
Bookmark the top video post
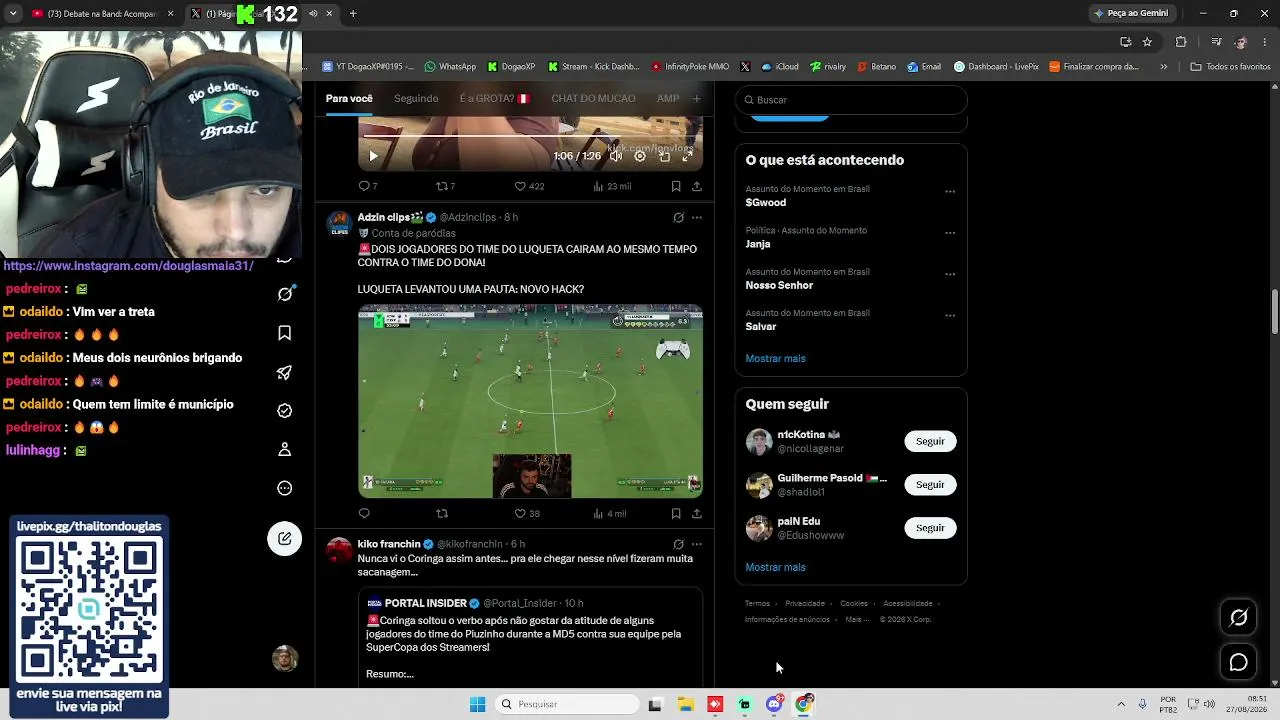[x=676, y=186]
